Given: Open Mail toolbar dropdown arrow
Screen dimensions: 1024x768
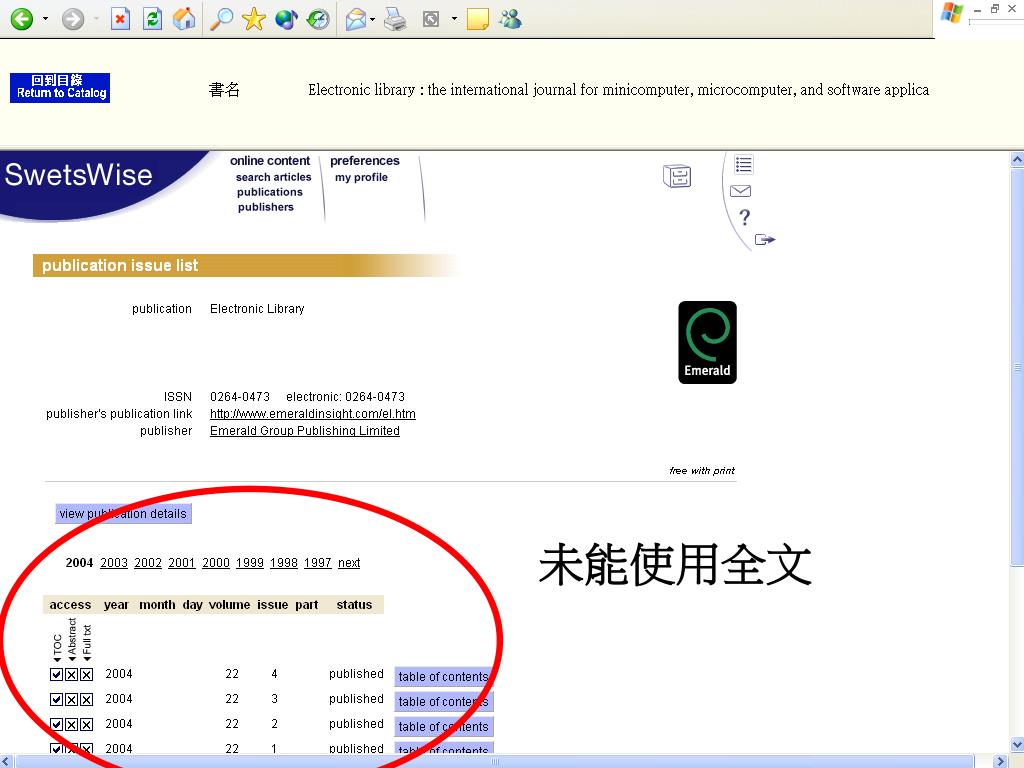Looking at the screenshot, I should click(x=372, y=19).
